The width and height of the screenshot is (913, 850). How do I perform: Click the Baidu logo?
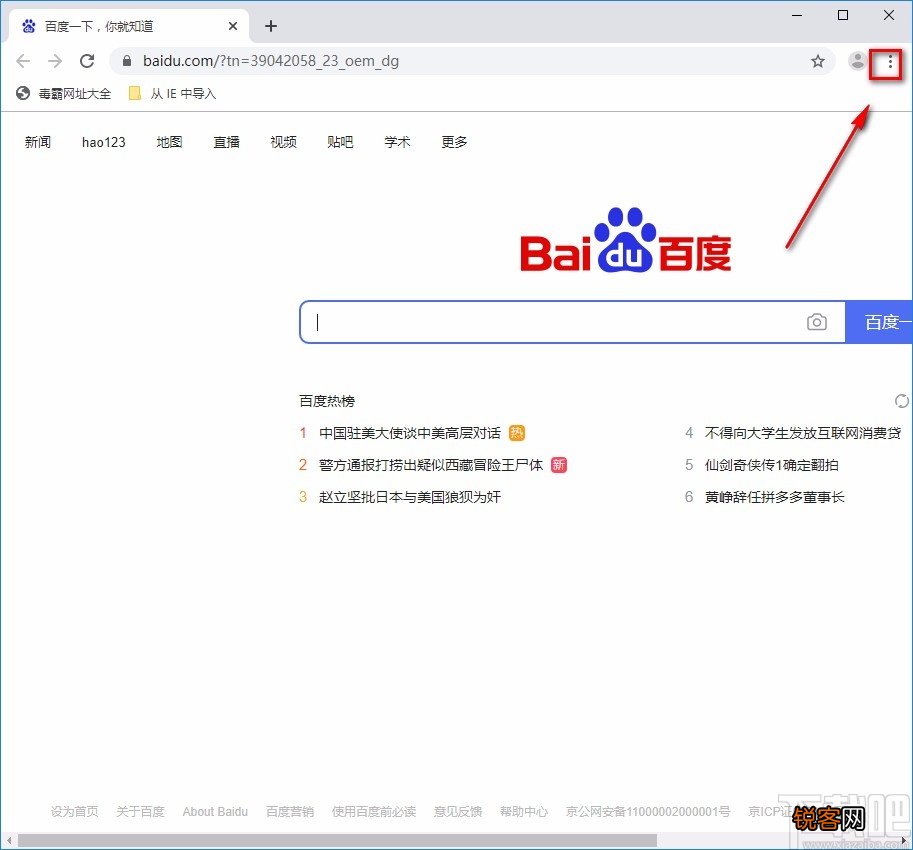click(625, 240)
